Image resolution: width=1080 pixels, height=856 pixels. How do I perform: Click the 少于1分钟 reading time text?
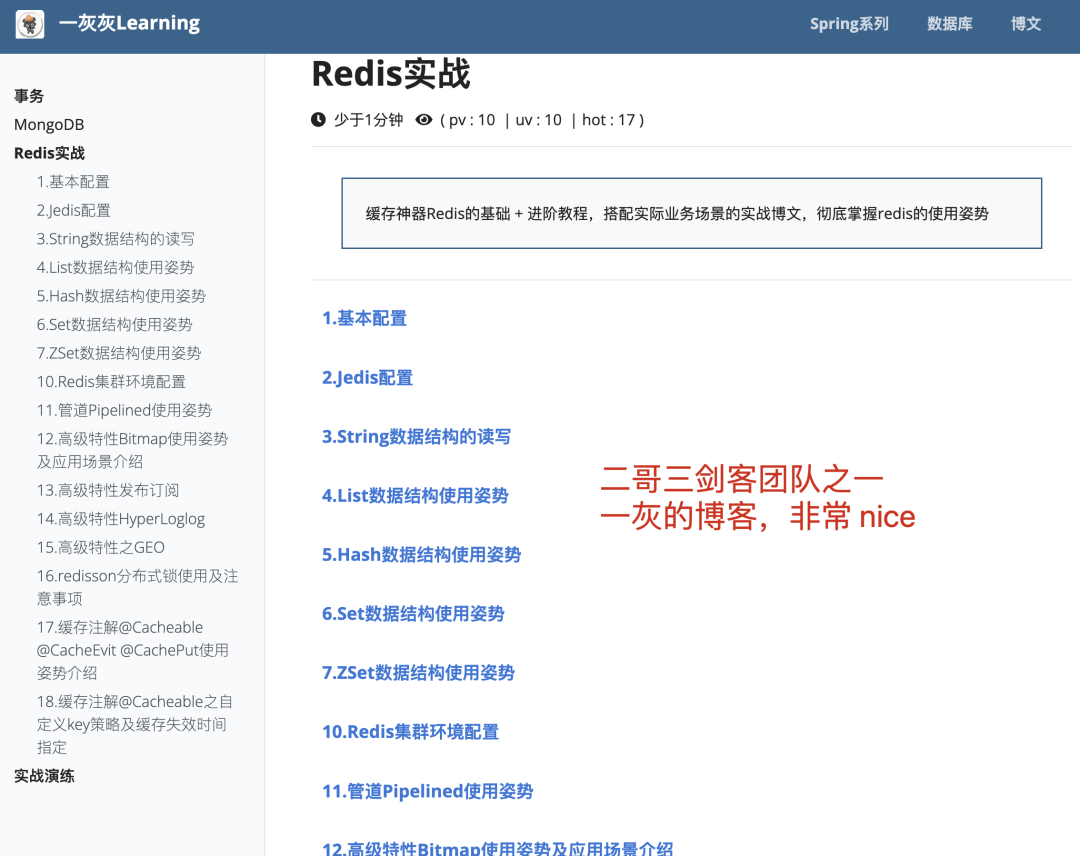(368, 120)
